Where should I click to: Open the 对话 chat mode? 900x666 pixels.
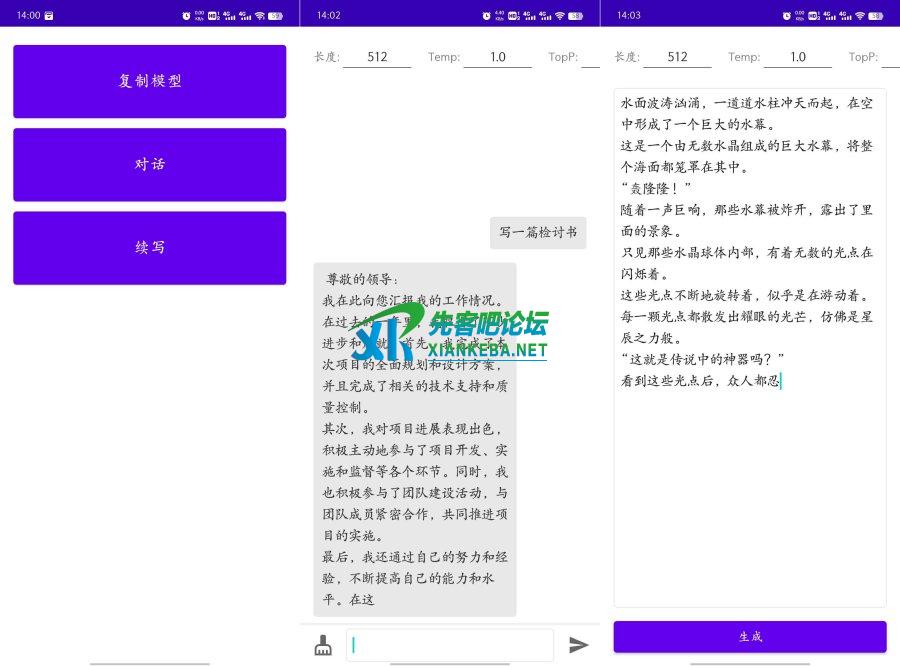150,165
